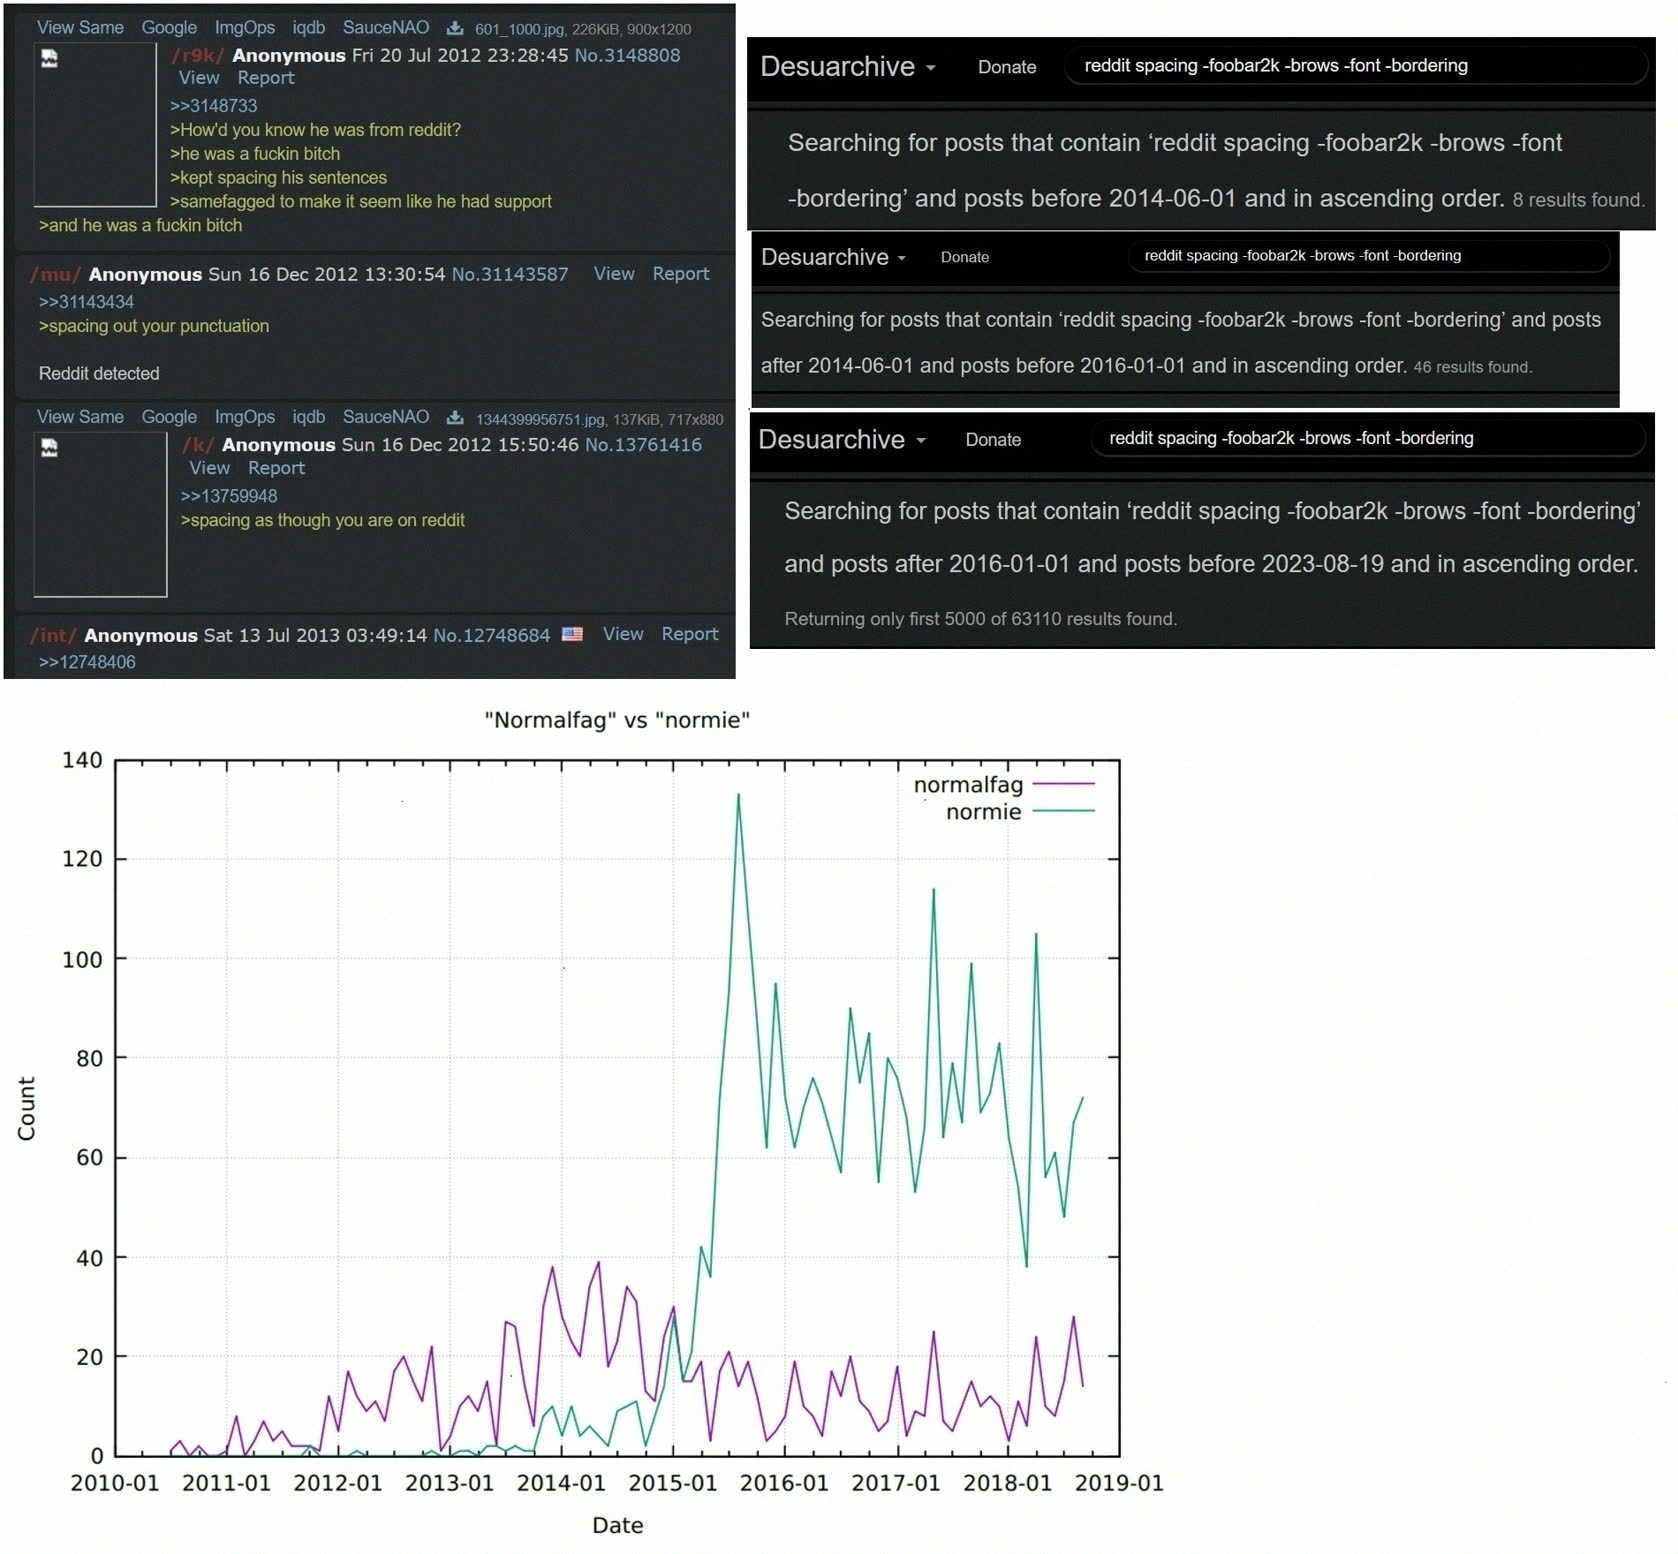Click post number No.12748684
Viewport: 1678px width, 1554px height.
point(491,634)
